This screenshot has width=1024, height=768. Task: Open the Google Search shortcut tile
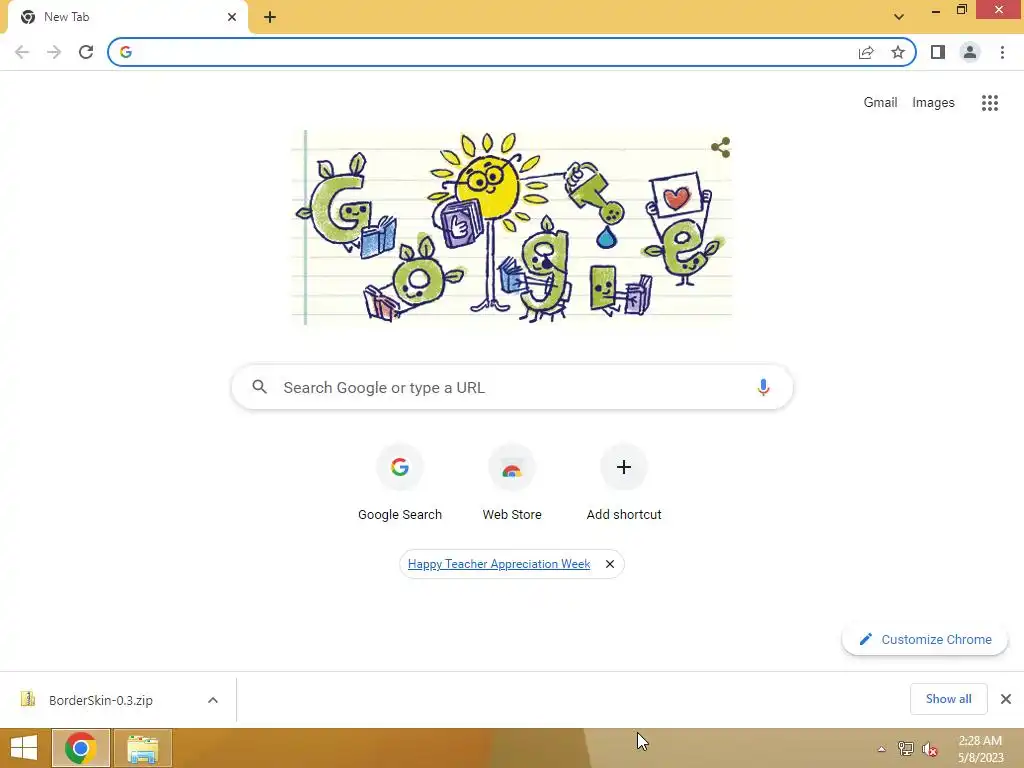pos(400,483)
